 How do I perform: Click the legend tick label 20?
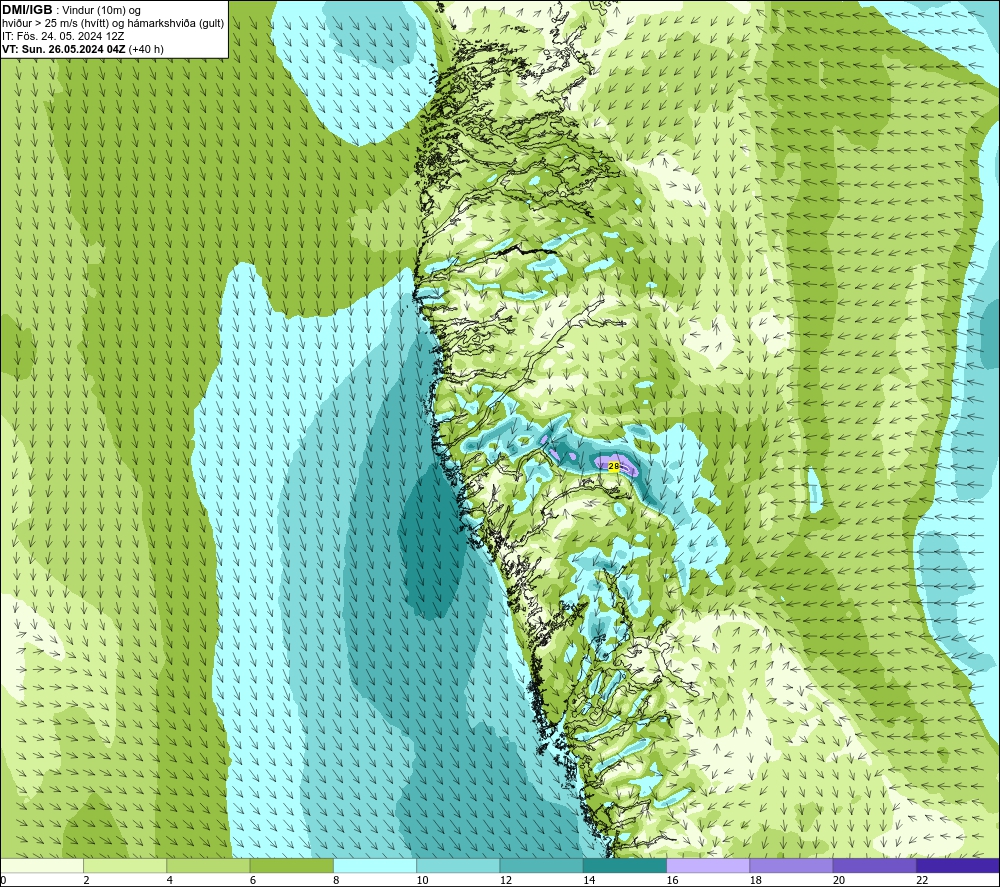point(839,880)
